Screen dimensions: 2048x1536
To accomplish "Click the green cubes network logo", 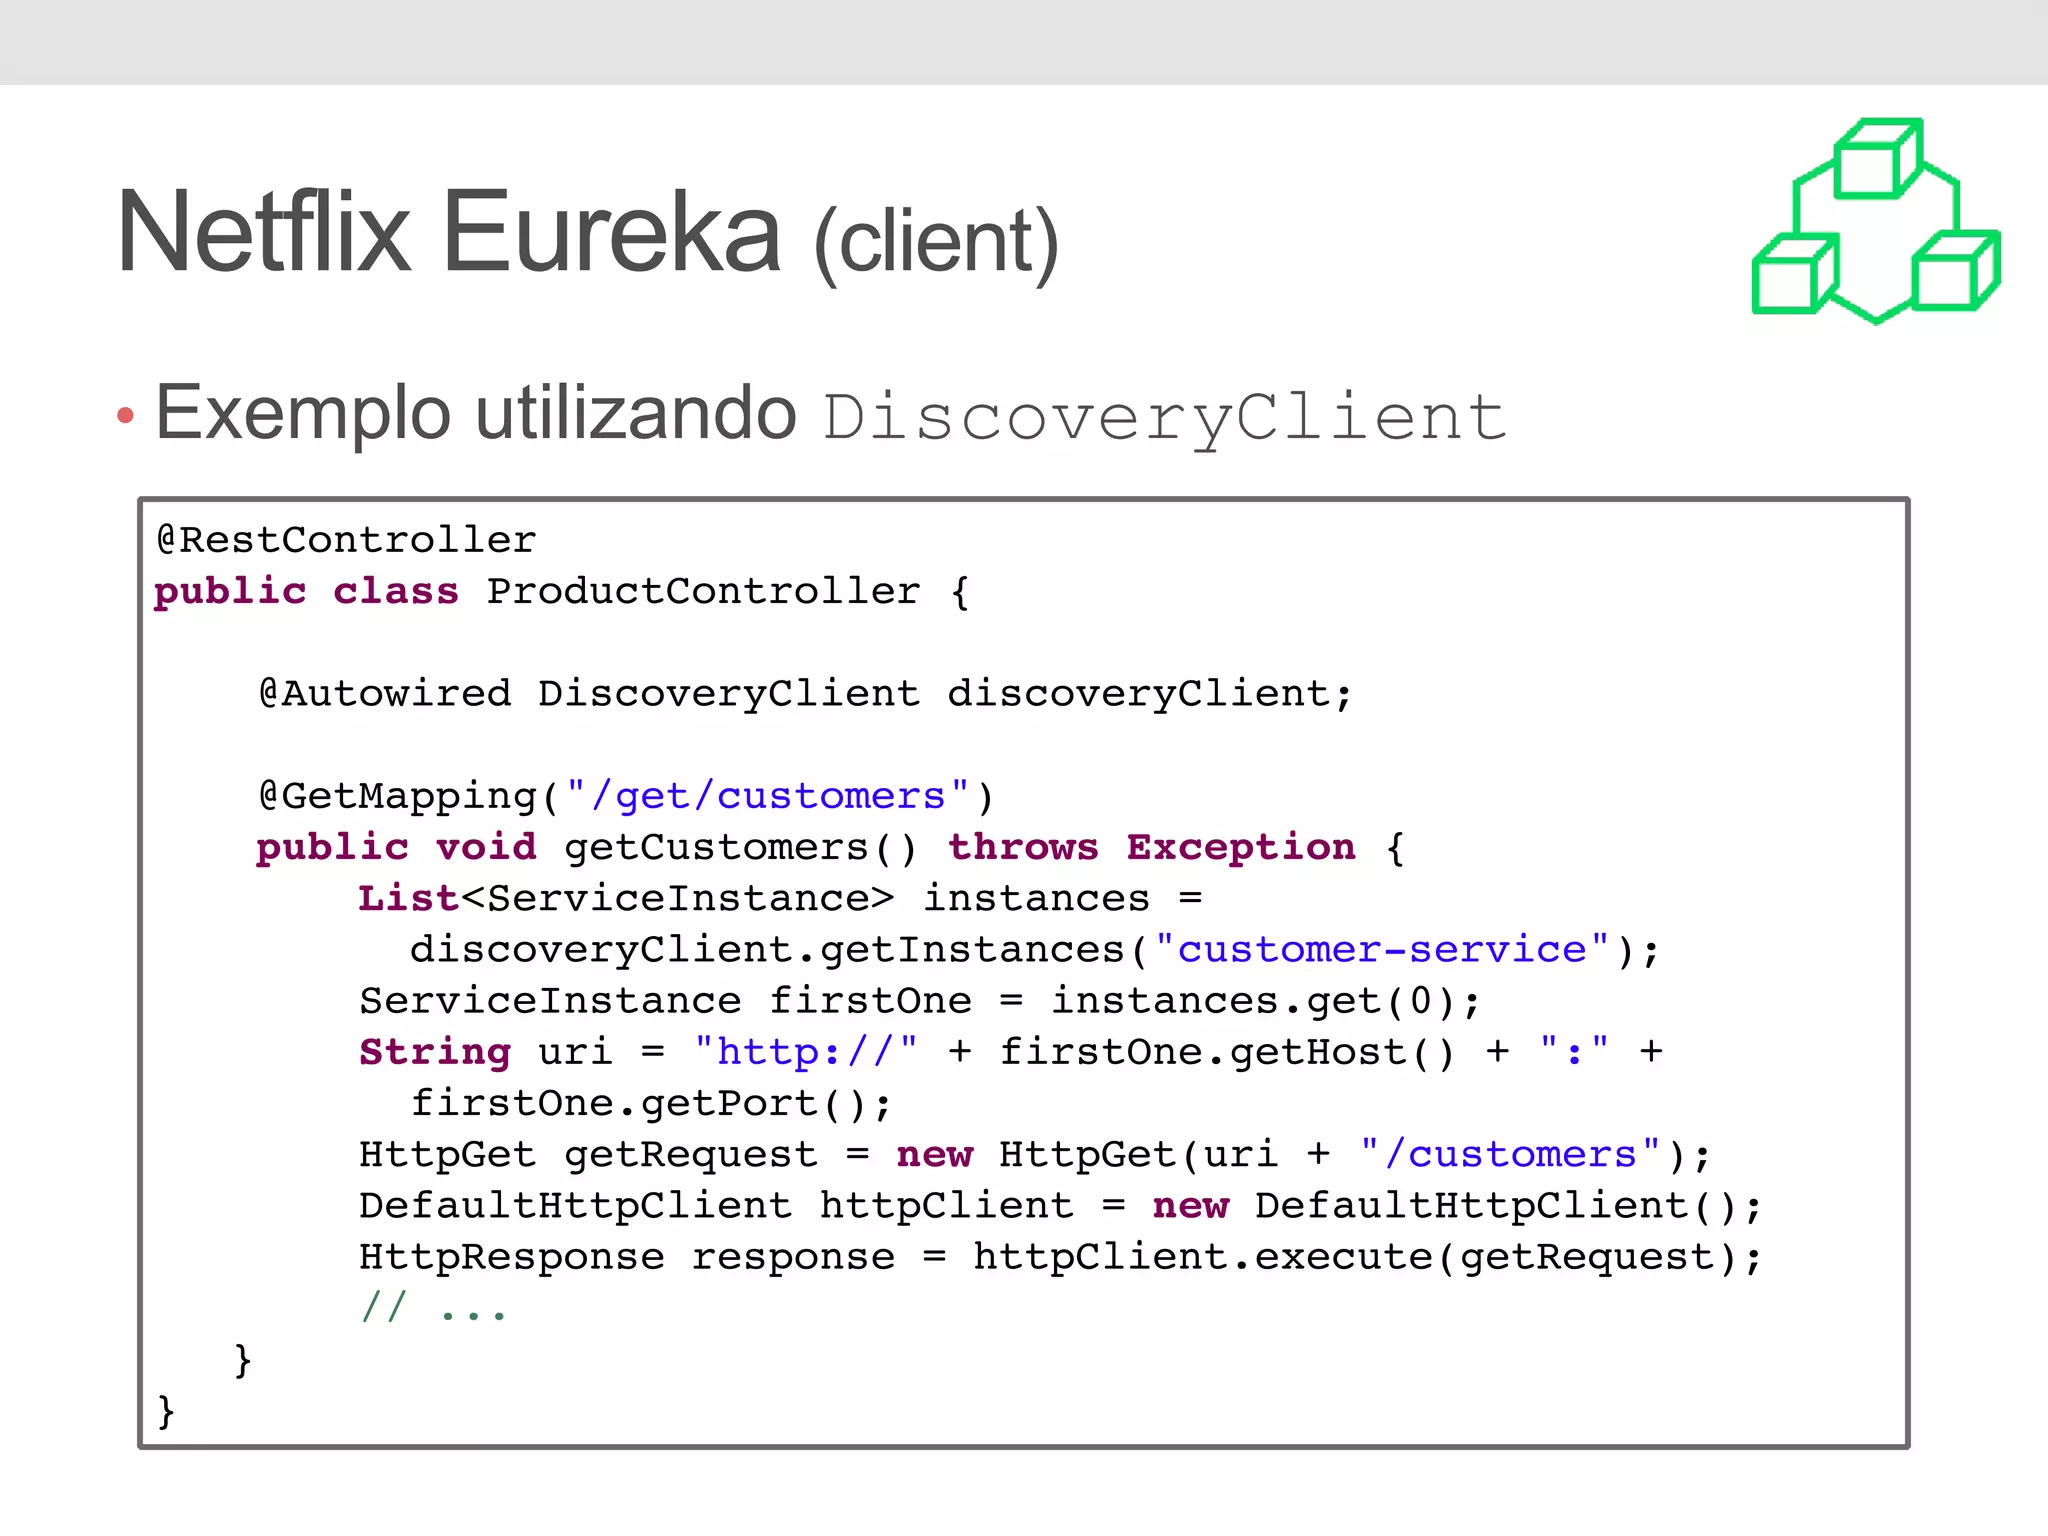I will pyautogui.click(x=1876, y=221).
